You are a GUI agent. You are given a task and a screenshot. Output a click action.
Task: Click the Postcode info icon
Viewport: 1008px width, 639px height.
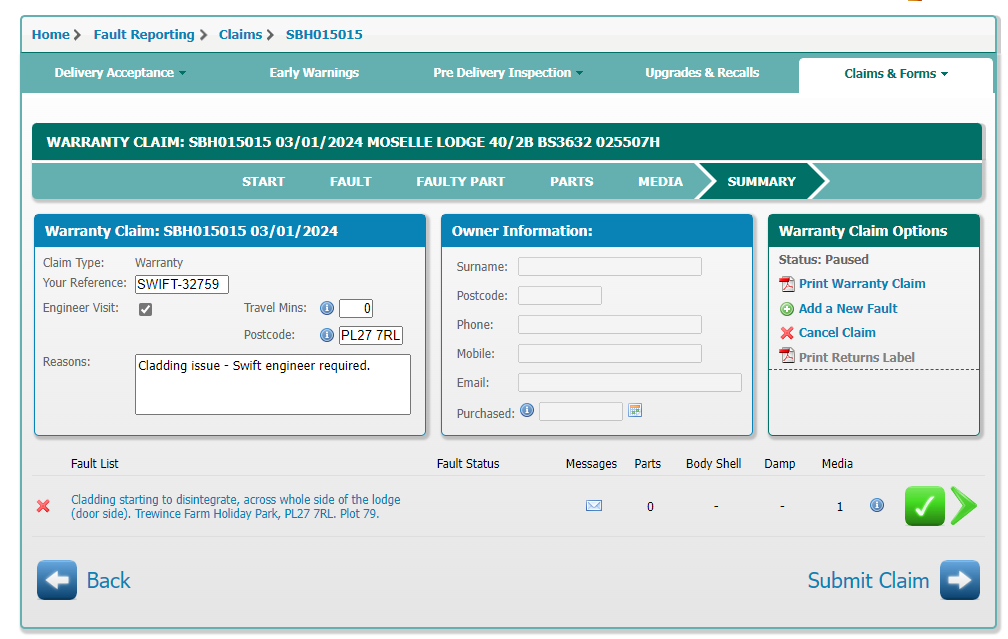pyautogui.click(x=326, y=335)
